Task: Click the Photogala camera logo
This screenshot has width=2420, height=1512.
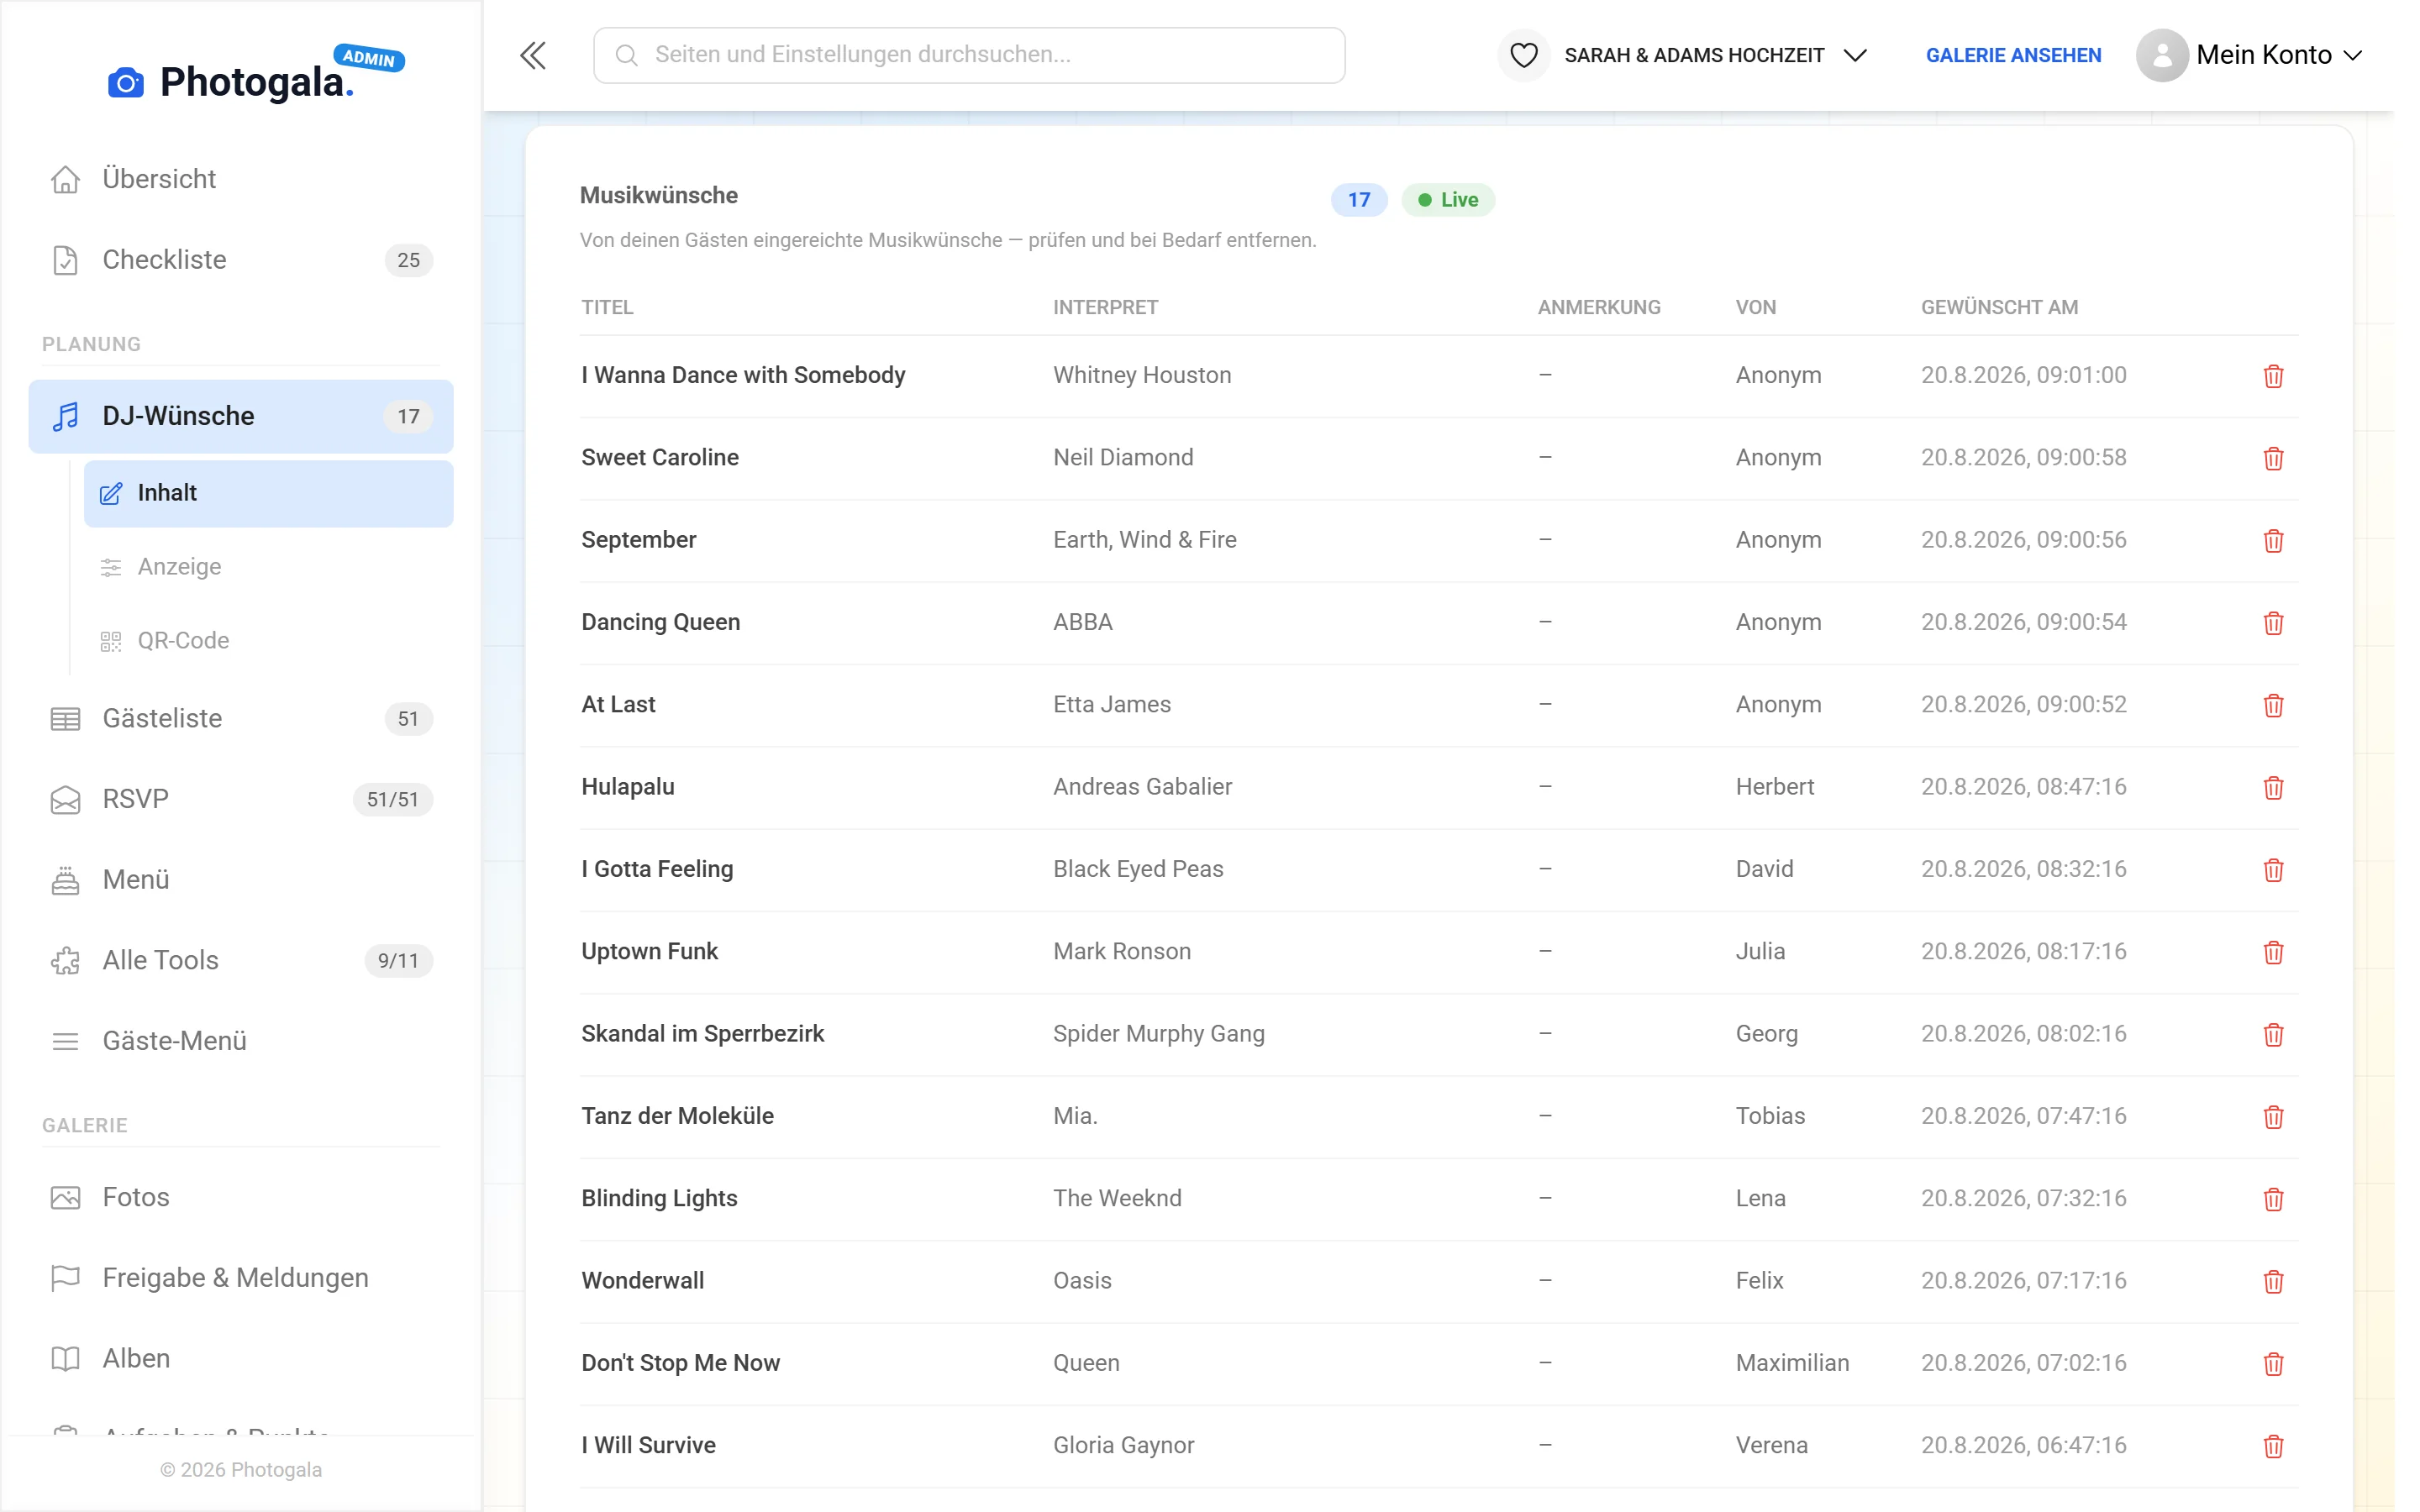Action: (x=126, y=82)
